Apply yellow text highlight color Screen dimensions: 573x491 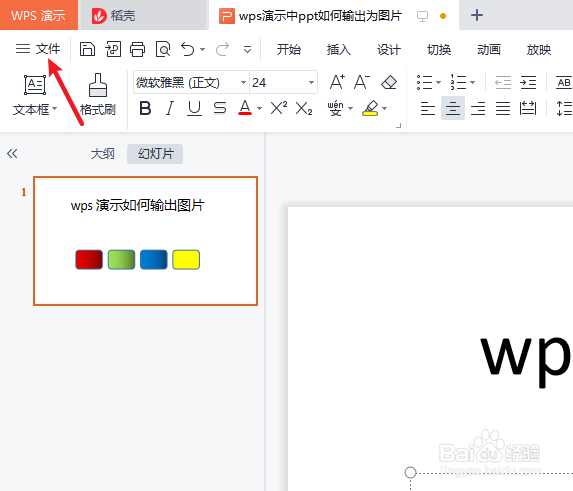370,108
